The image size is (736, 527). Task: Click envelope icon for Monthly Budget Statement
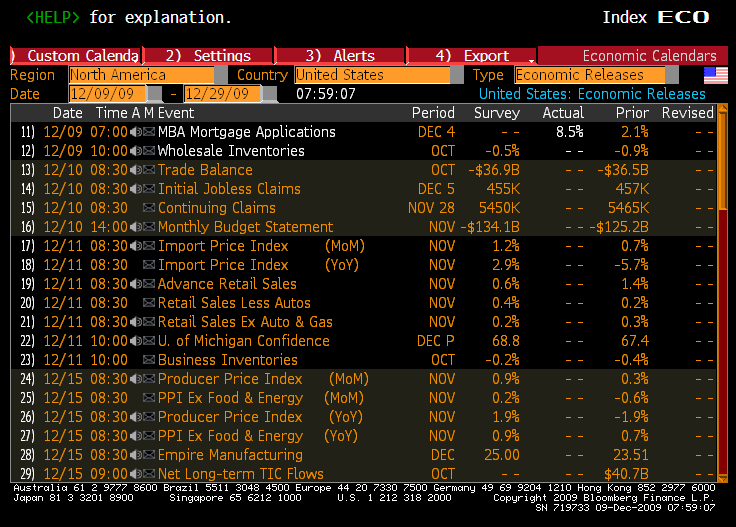(x=149, y=227)
